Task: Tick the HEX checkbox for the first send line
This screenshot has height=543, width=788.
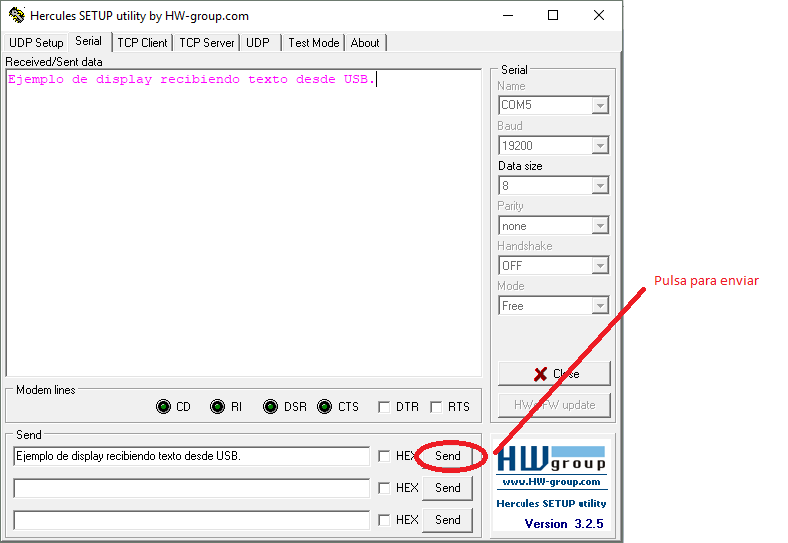Action: pos(384,456)
